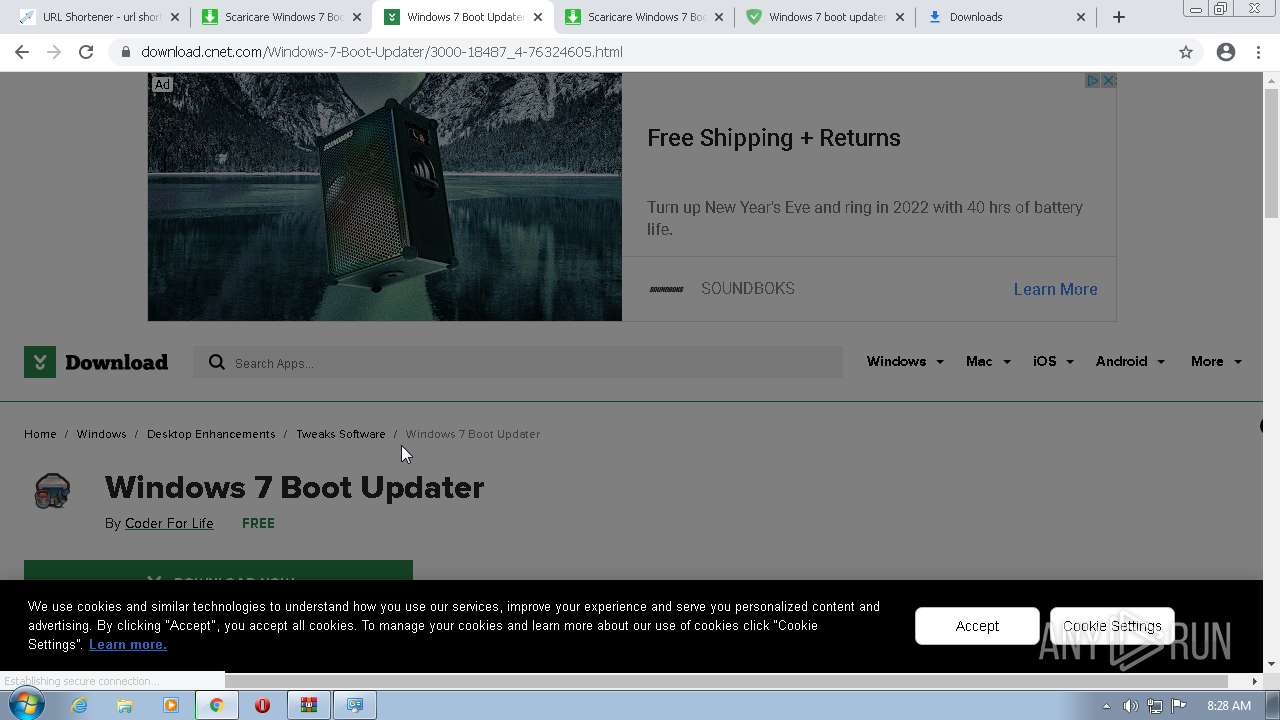Image resolution: width=1280 pixels, height=720 pixels.
Task: Expand the Mac platform dropdown
Action: tap(988, 361)
